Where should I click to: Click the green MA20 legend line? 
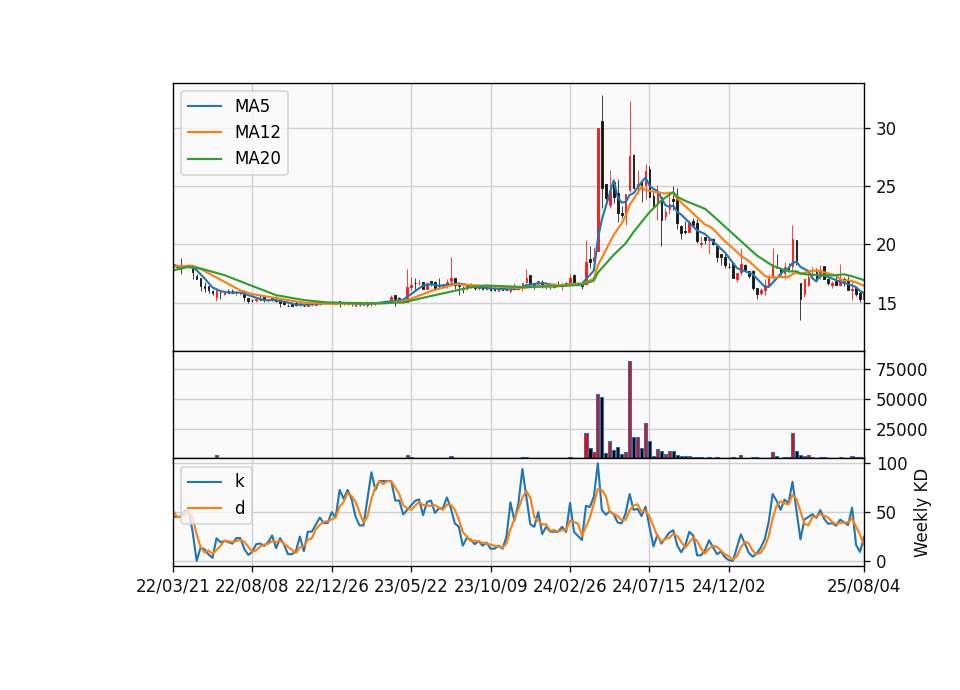(204, 159)
